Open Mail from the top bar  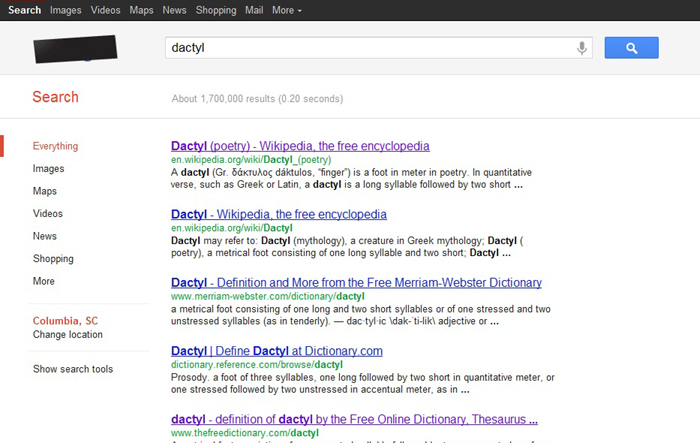pyautogui.click(x=254, y=10)
